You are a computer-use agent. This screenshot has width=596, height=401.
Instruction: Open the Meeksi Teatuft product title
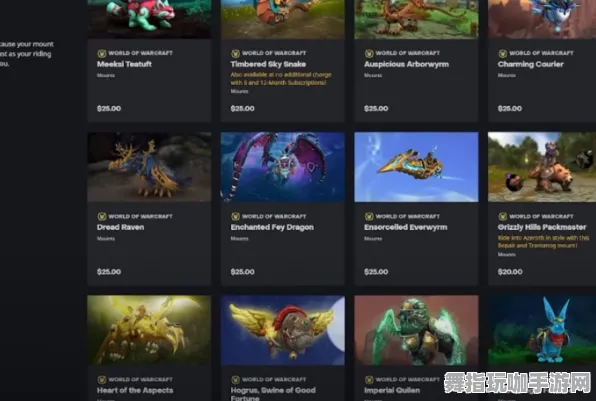[124, 64]
